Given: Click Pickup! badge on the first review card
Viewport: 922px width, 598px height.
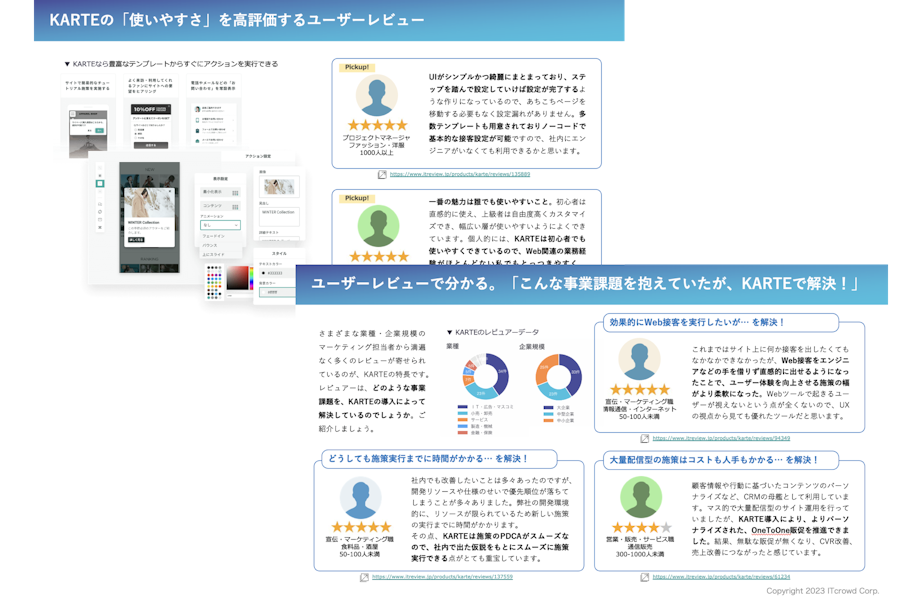Looking at the screenshot, I should tap(357, 67).
